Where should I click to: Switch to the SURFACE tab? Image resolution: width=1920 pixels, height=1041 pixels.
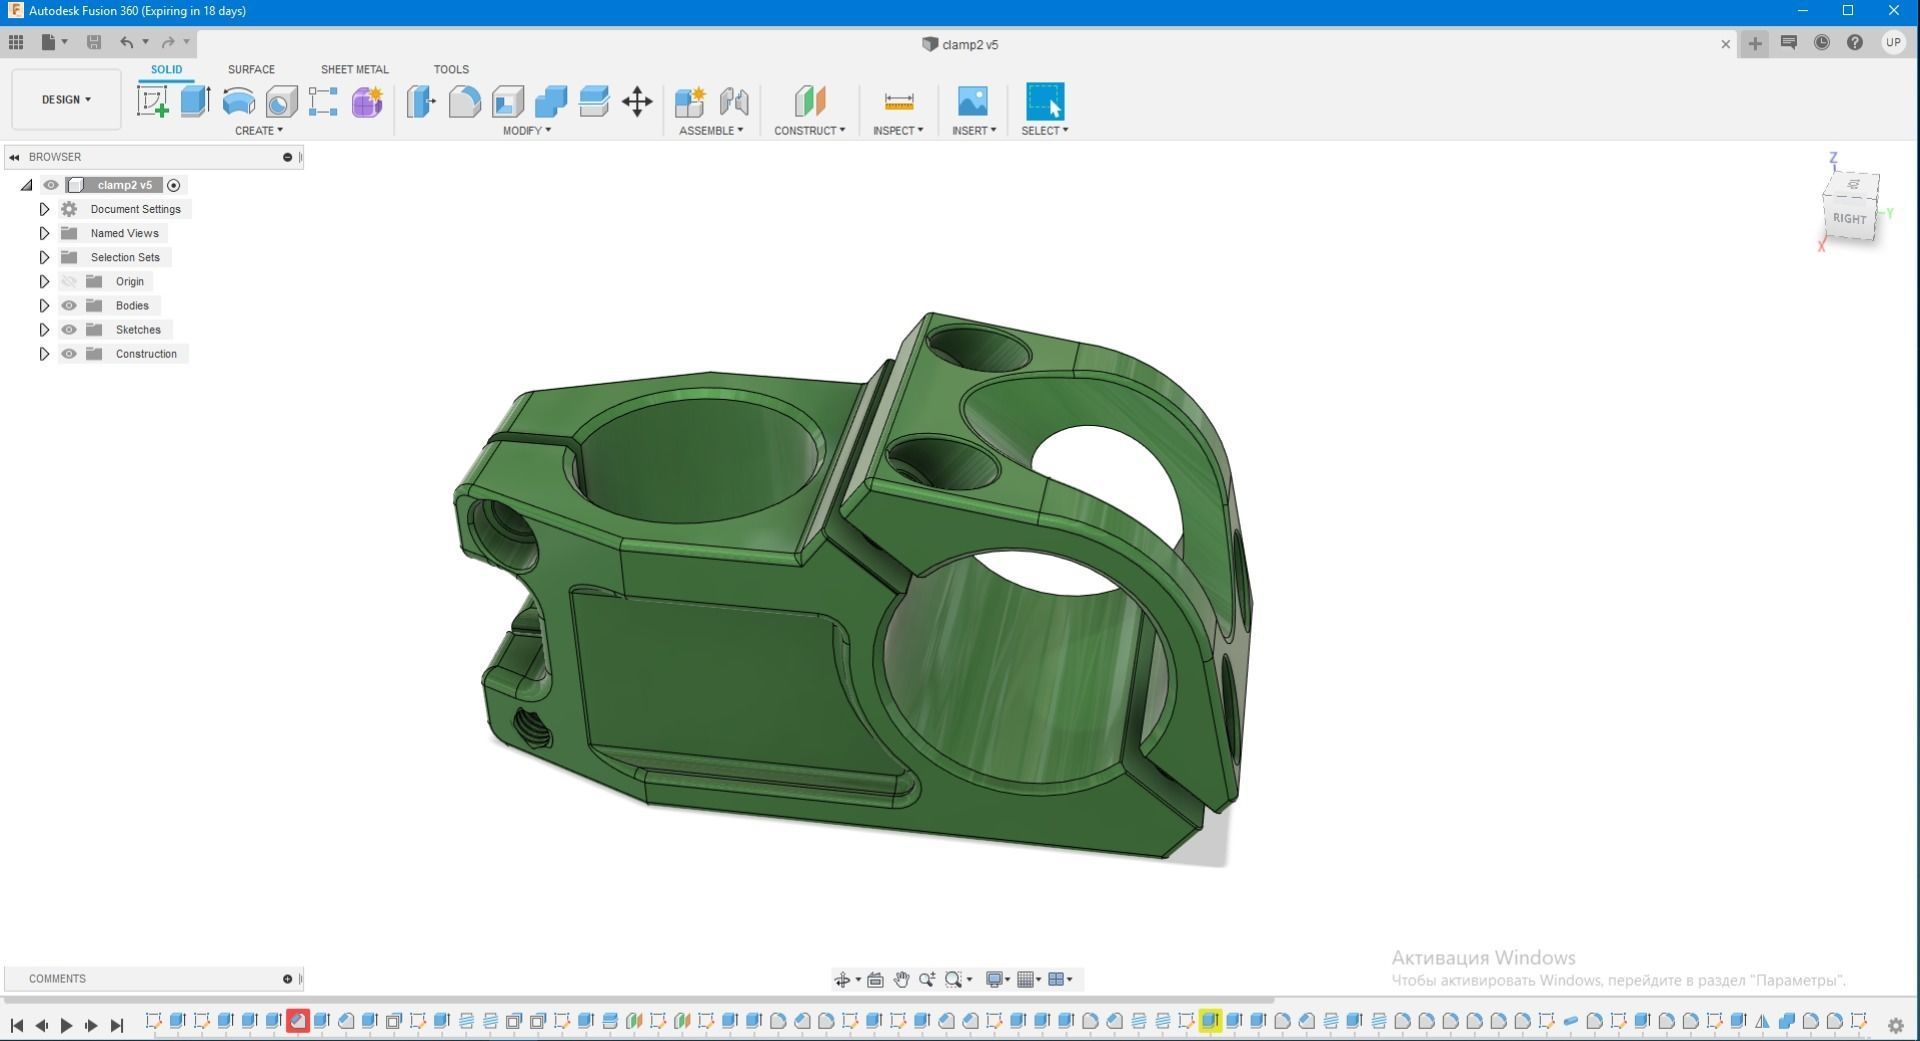pos(251,69)
